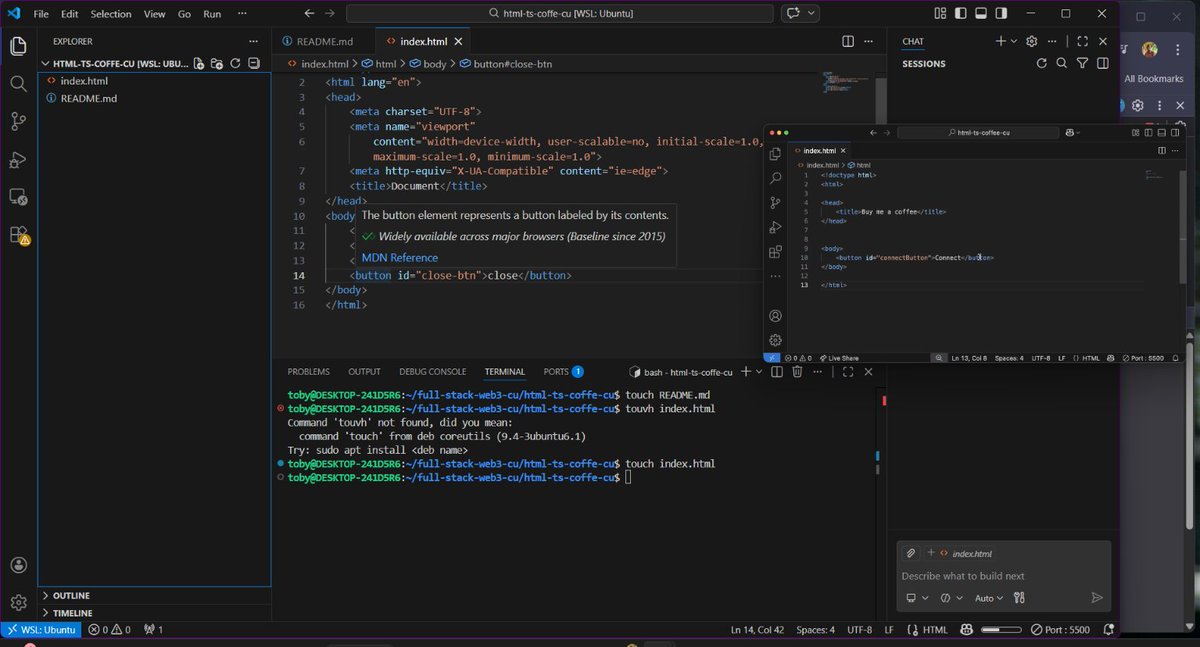Image resolution: width=1200 pixels, height=647 pixels.
Task: Configure chat tools icon
Action: pos(1019,598)
